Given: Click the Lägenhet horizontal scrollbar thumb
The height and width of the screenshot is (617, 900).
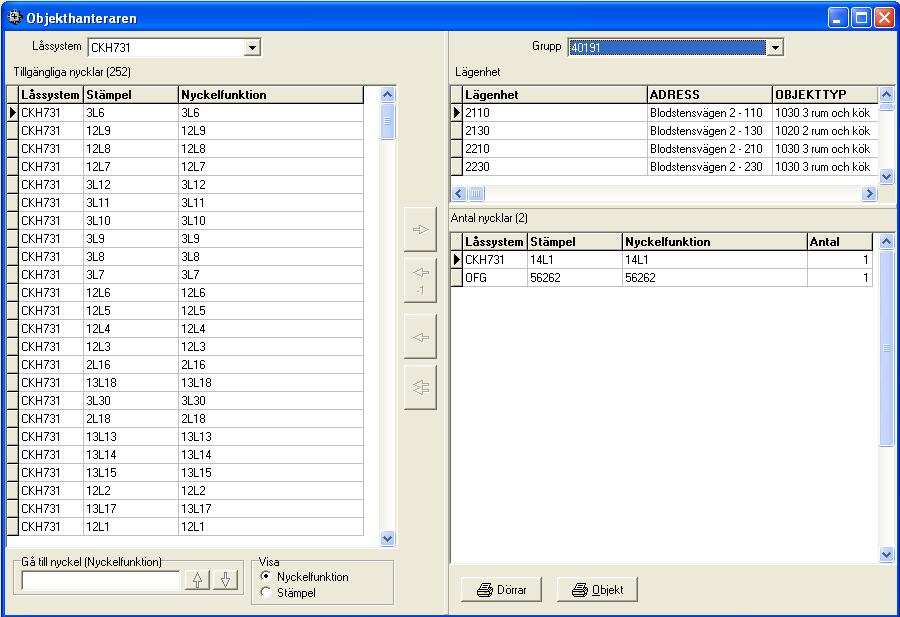Looking at the screenshot, I should tap(476, 193).
